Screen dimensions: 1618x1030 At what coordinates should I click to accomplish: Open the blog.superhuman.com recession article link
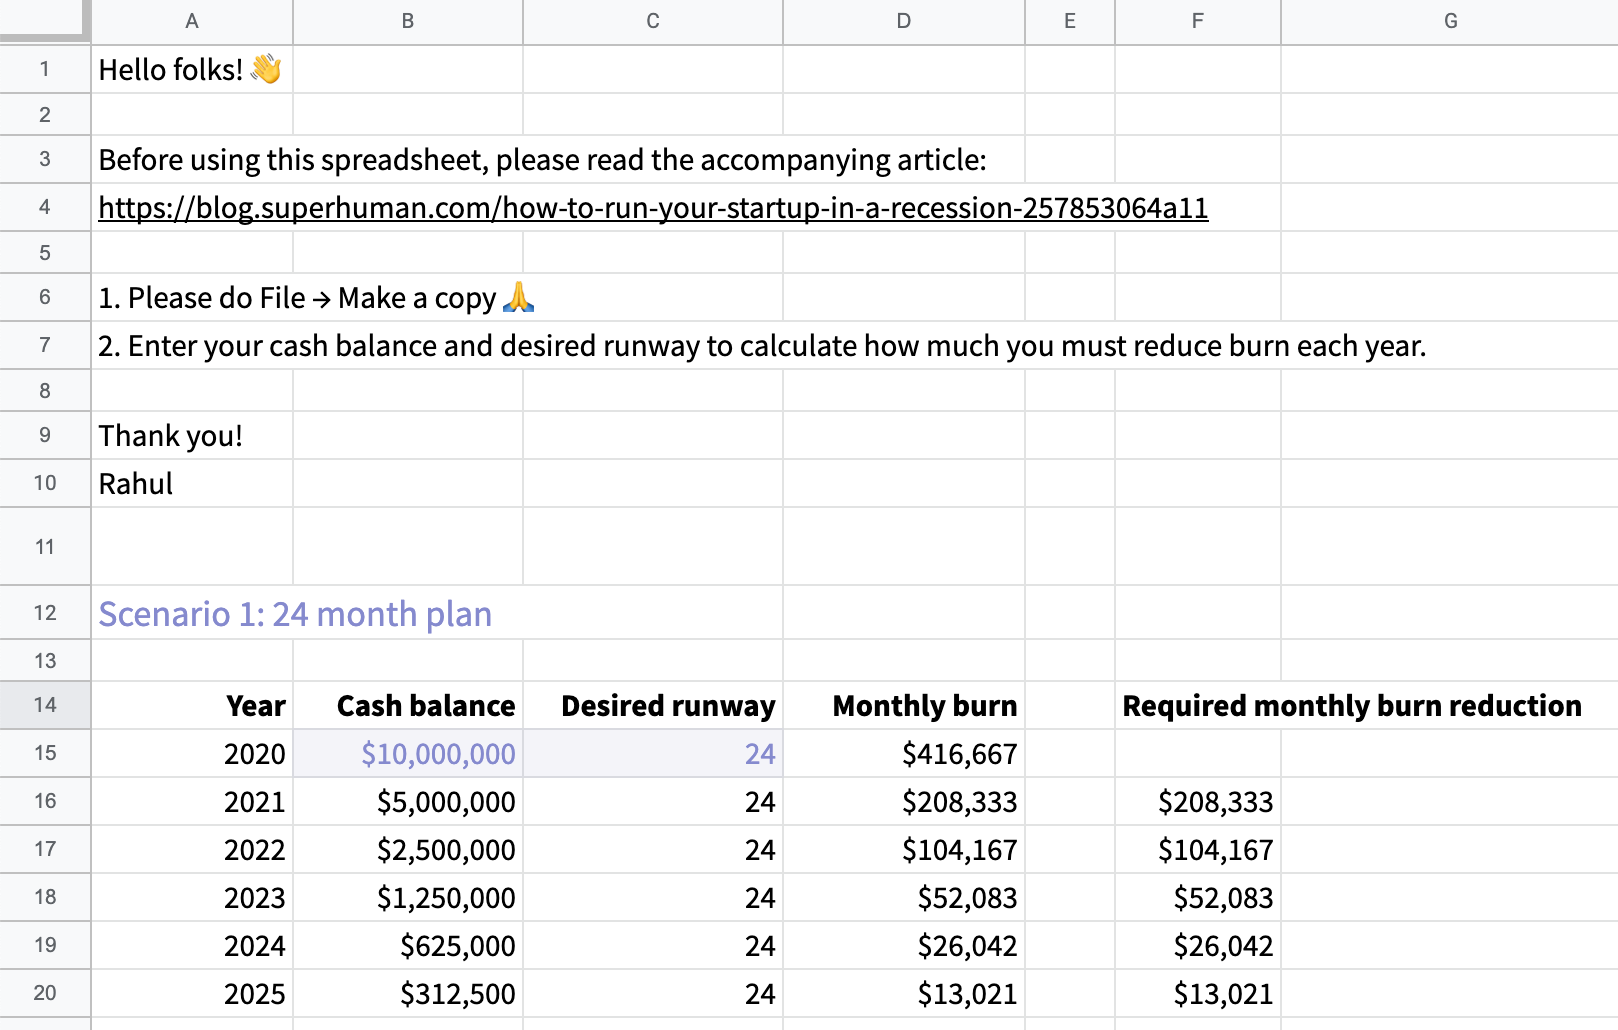click(653, 208)
